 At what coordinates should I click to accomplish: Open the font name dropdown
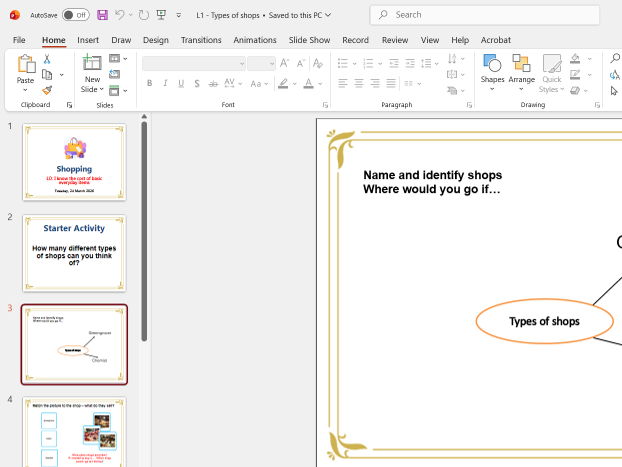click(x=242, y=63)
